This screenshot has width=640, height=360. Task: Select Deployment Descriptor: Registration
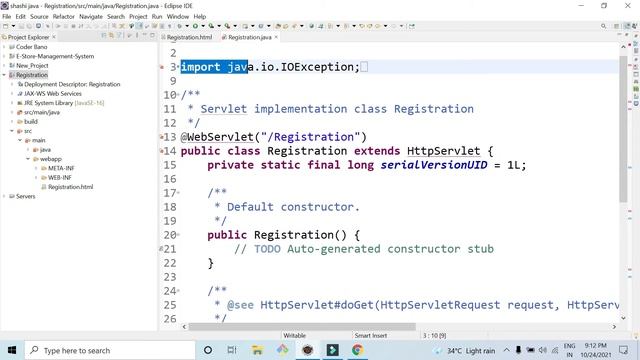pos(72,84)
